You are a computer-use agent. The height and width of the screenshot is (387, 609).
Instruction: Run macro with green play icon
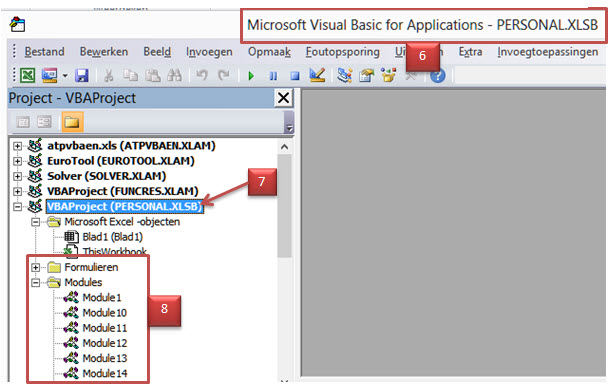[x=251, y=75]
